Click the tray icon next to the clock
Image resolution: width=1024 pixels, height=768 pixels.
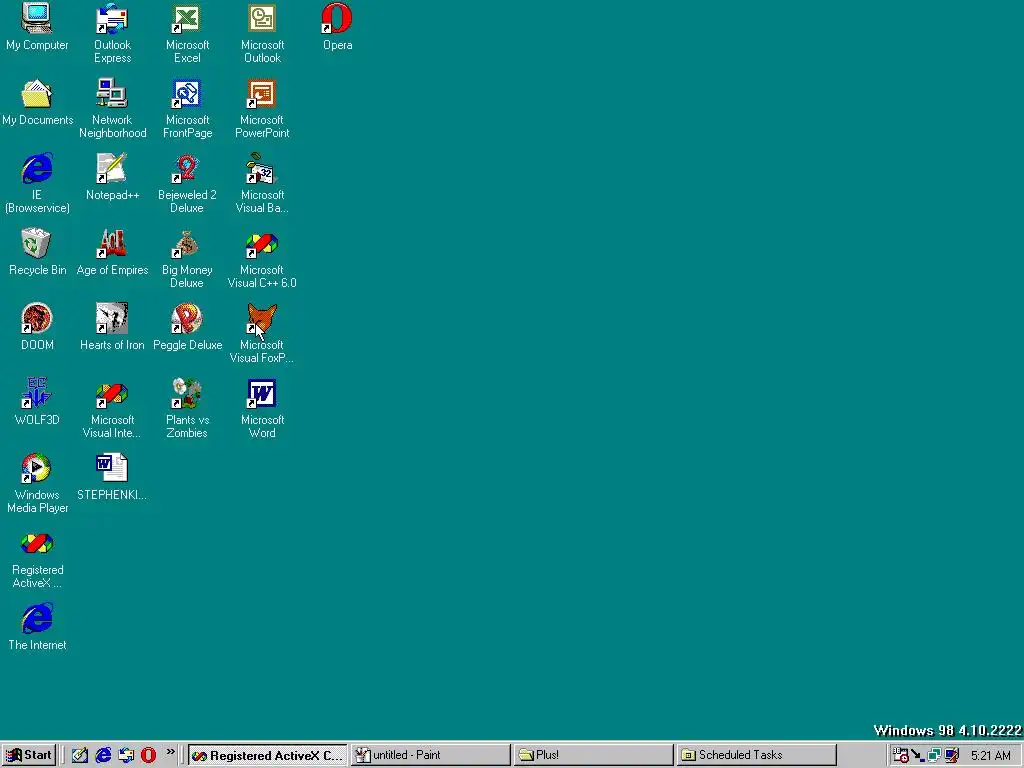coord(952,755)
